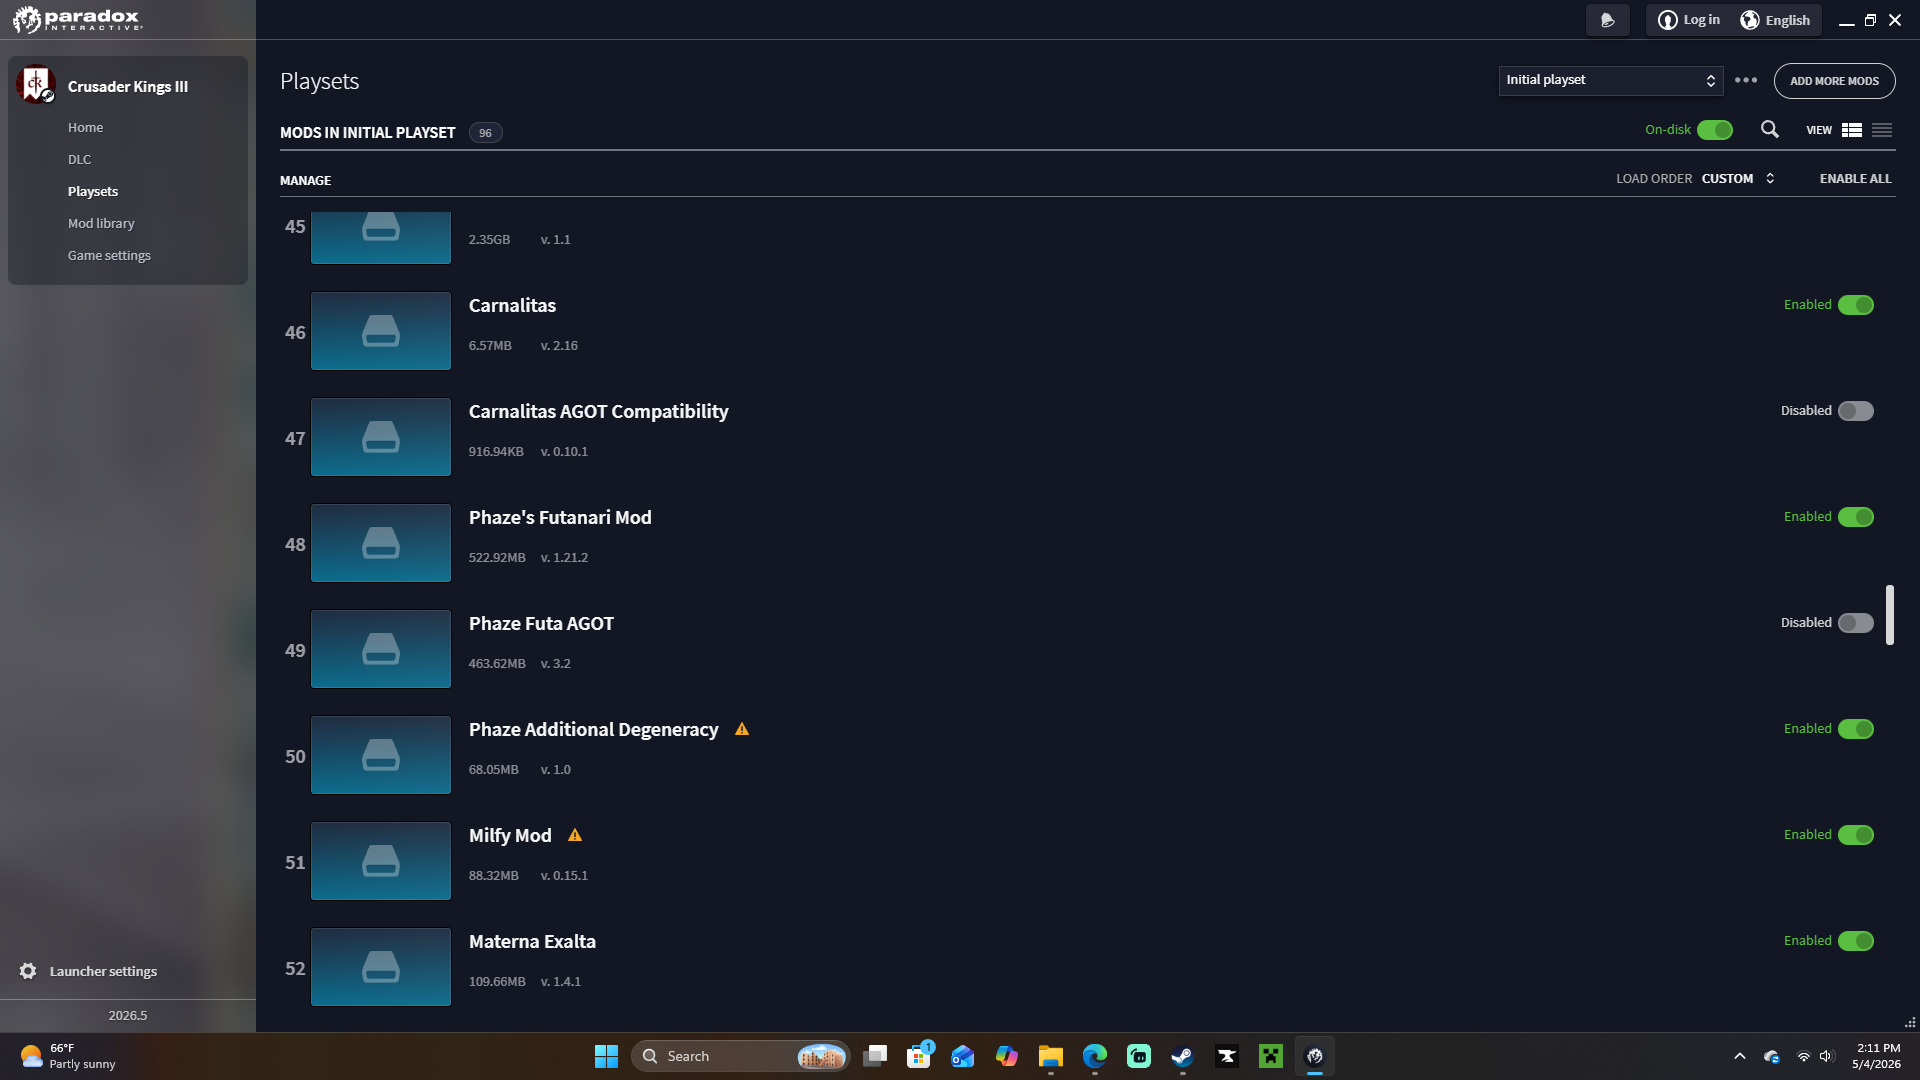Click the mod list scrollbar handle

pyautogui.click(x=1890, y=615)
